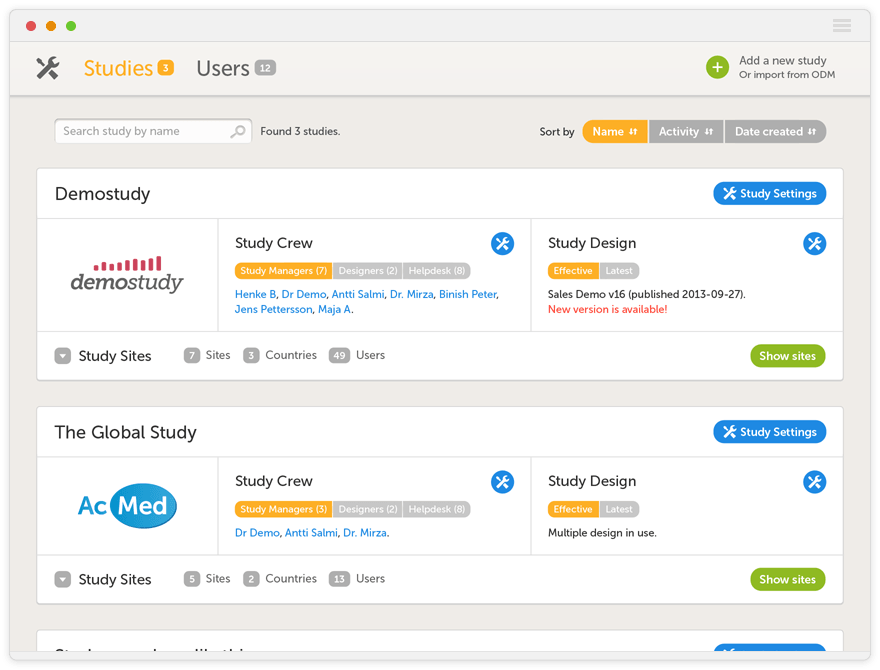Switch to the Users tab
The image size is (880, 670).
223,68
